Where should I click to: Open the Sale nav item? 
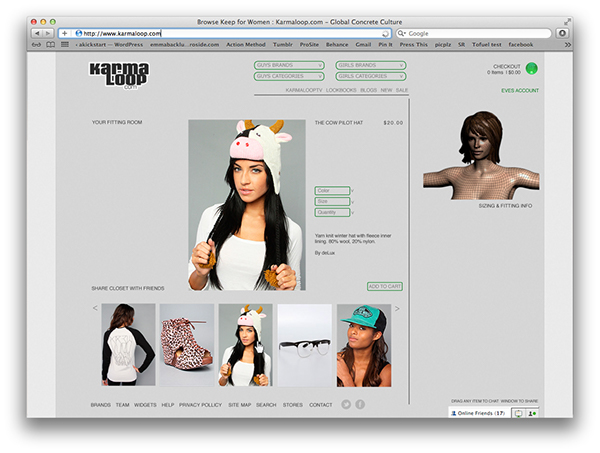tap(402, 90)
